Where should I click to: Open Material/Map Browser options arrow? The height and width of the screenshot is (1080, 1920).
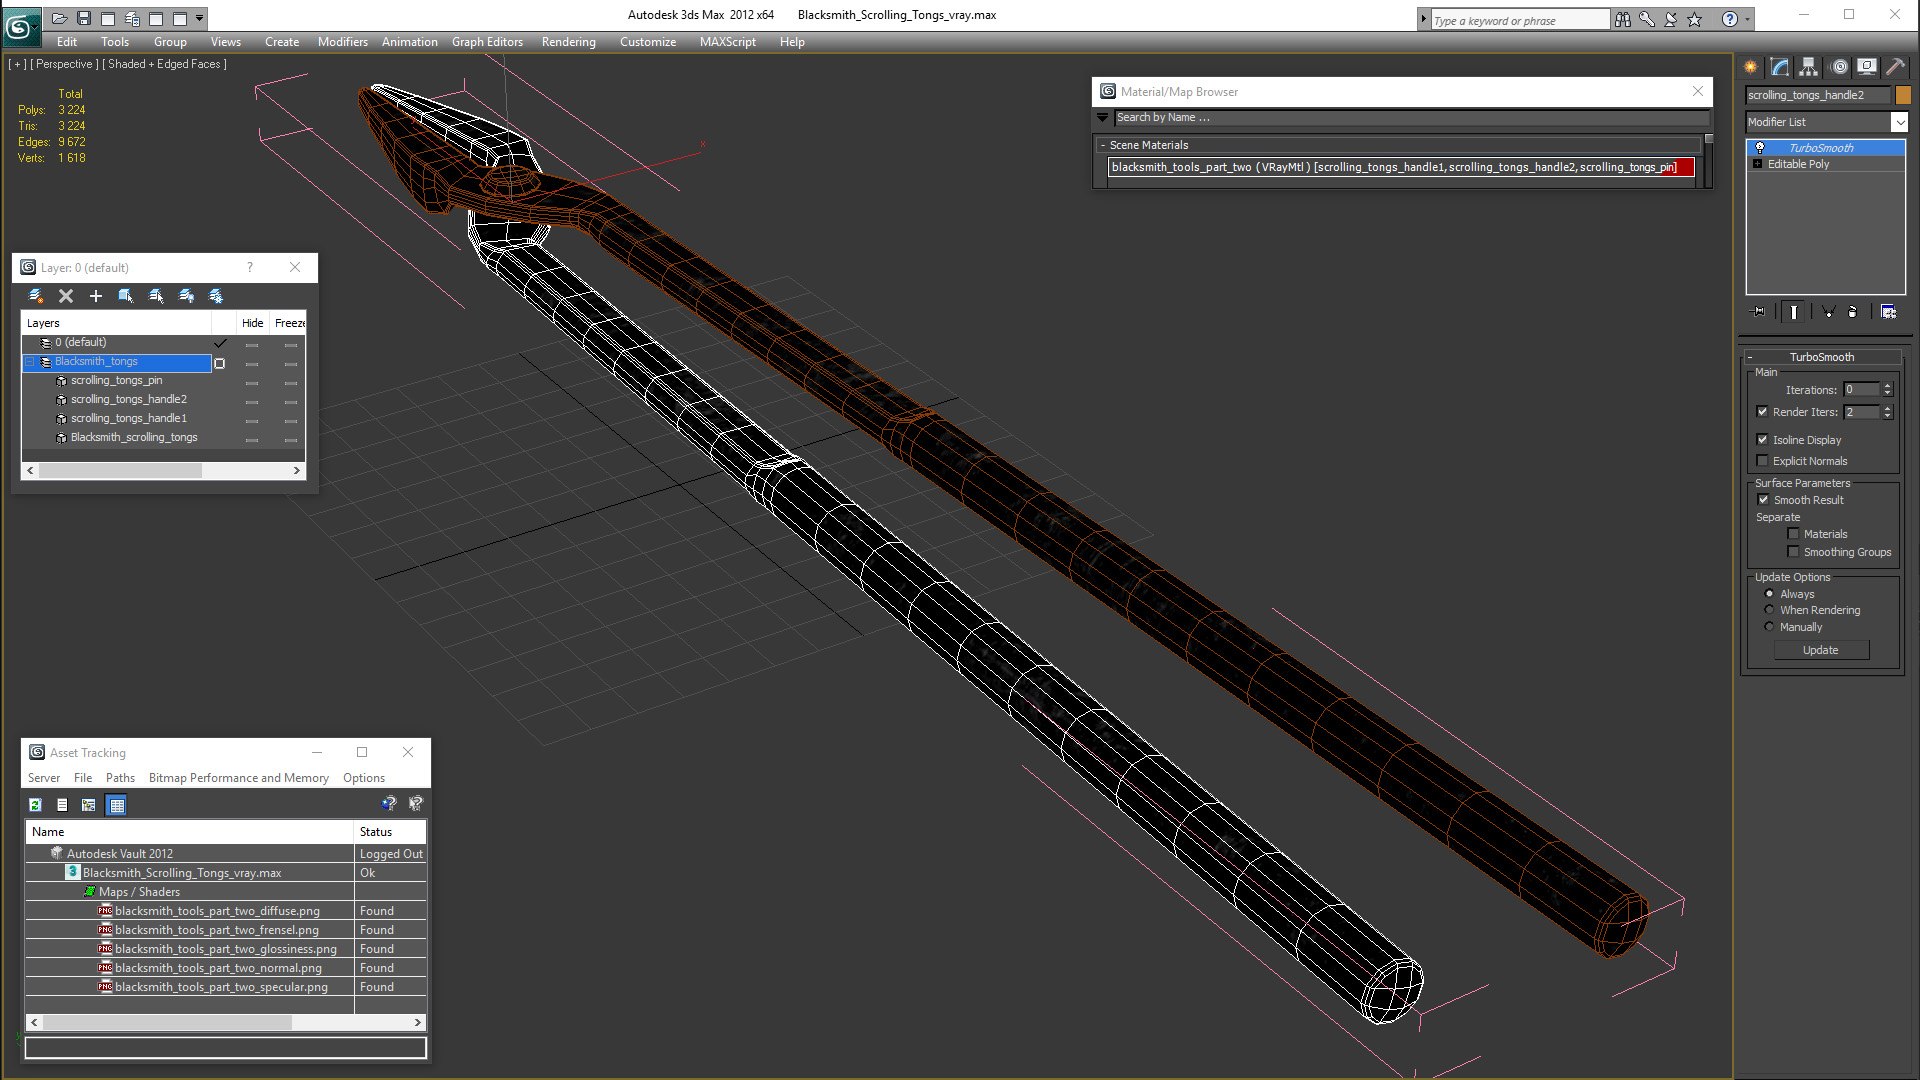[1103, 118]
